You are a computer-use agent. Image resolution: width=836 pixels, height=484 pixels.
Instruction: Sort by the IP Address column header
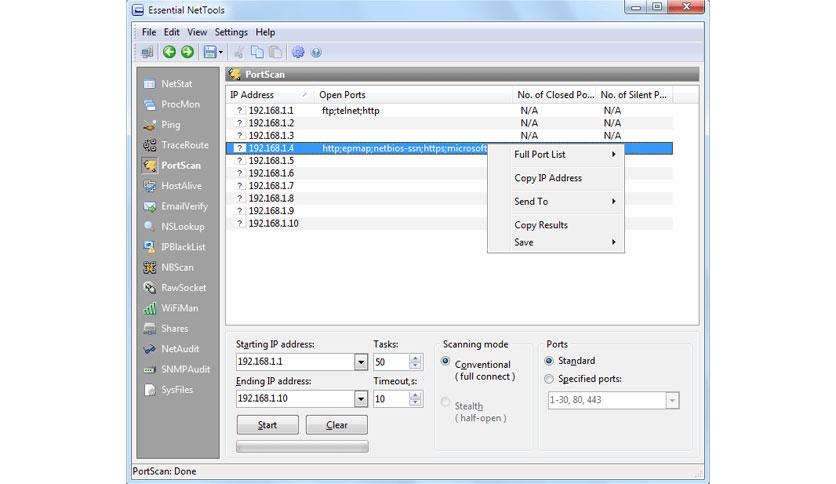[270, 95]
